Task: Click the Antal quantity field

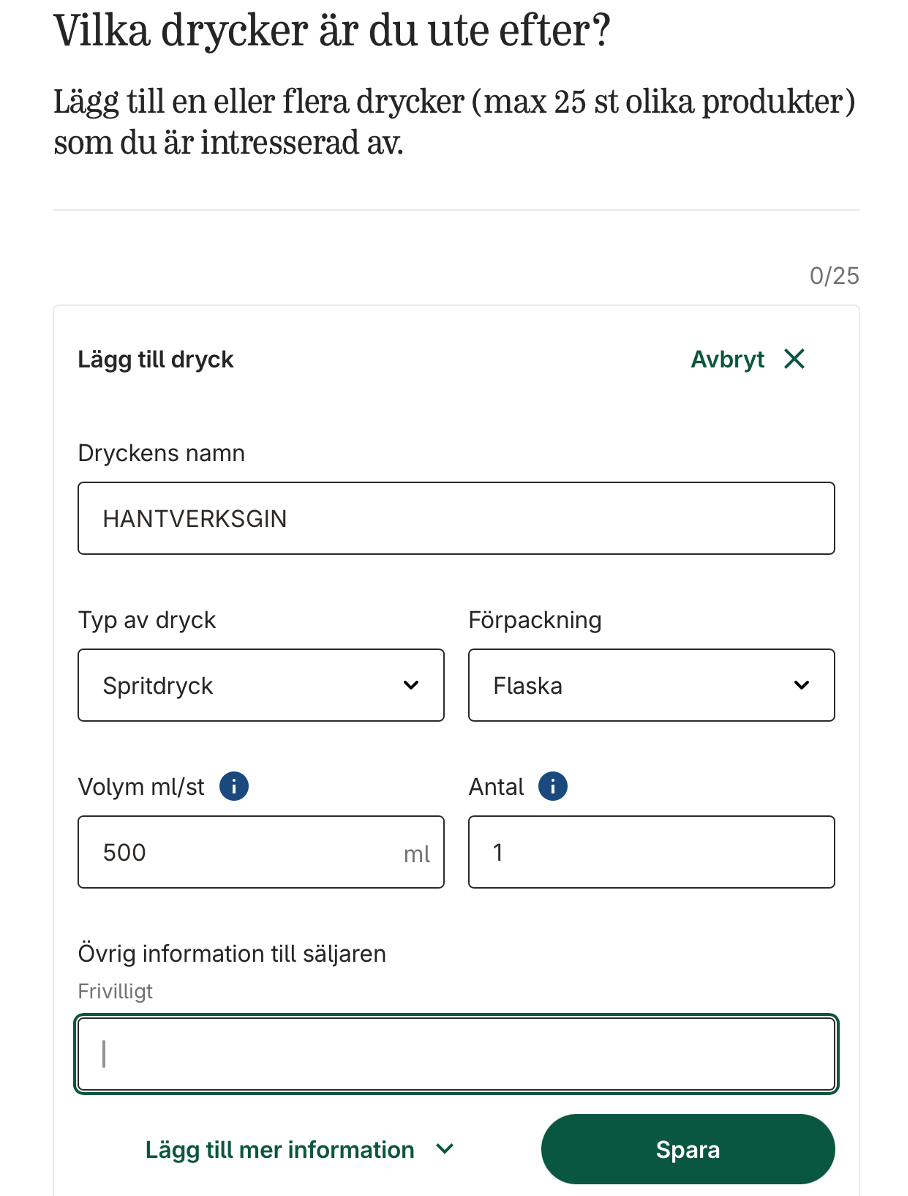Action: 651,852
